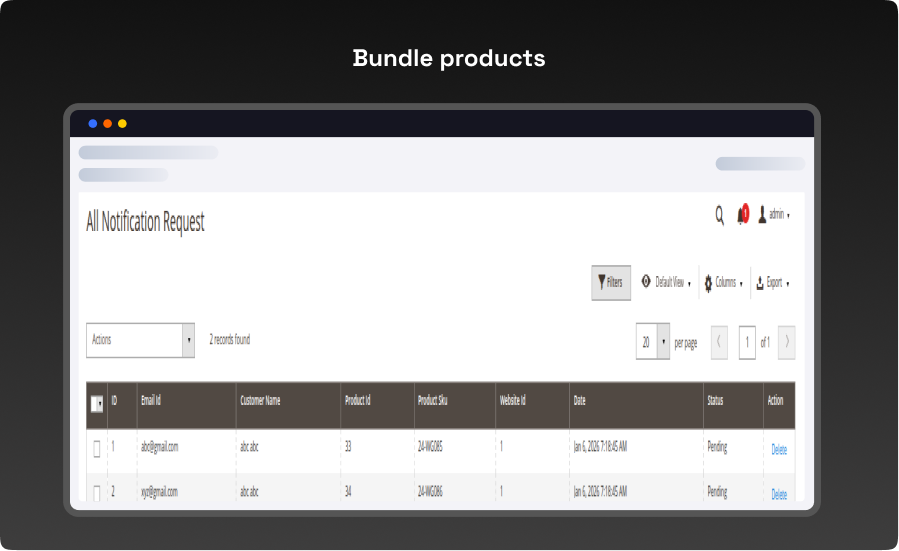Expand the admin account menu arrow

tap(789, 216)
